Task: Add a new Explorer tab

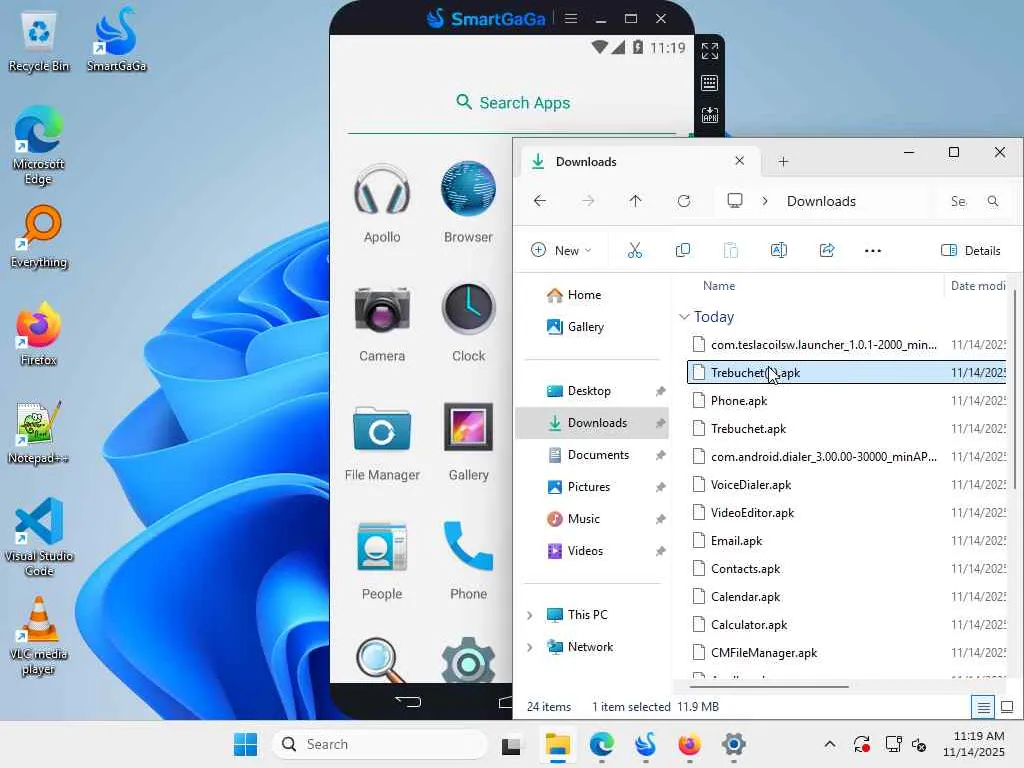Action: [783, 161]
